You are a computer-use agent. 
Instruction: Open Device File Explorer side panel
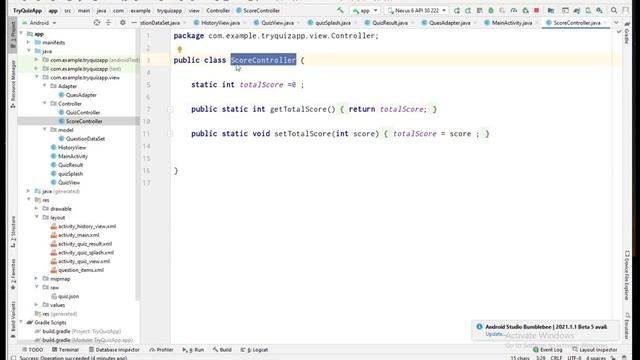(x=627, y=276)
